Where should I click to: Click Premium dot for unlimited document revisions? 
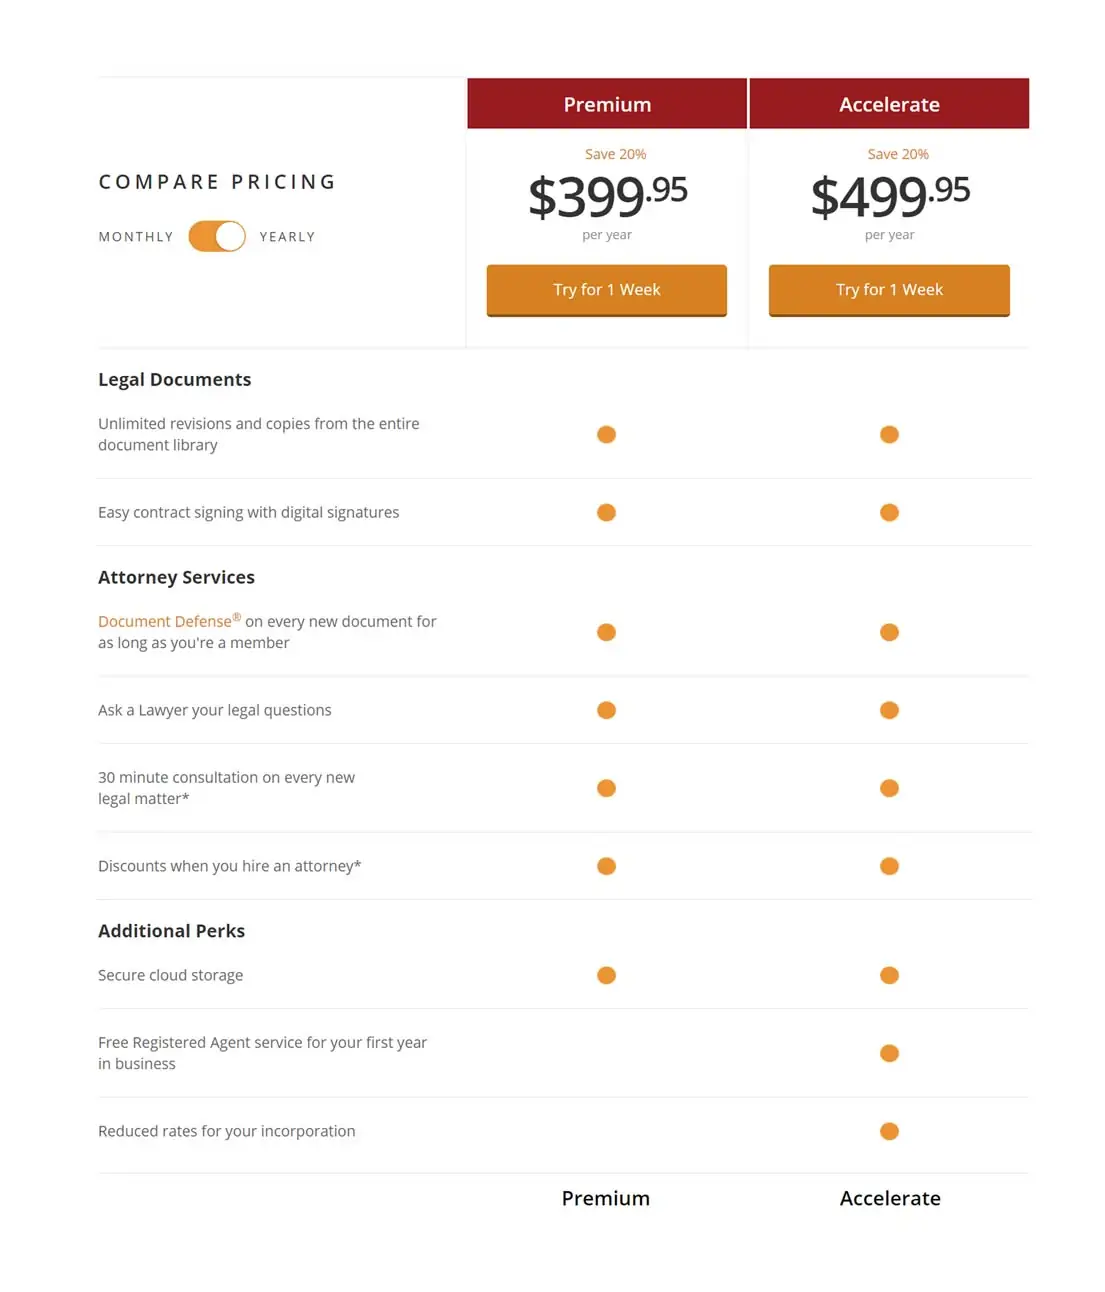(x=606, y=434)
